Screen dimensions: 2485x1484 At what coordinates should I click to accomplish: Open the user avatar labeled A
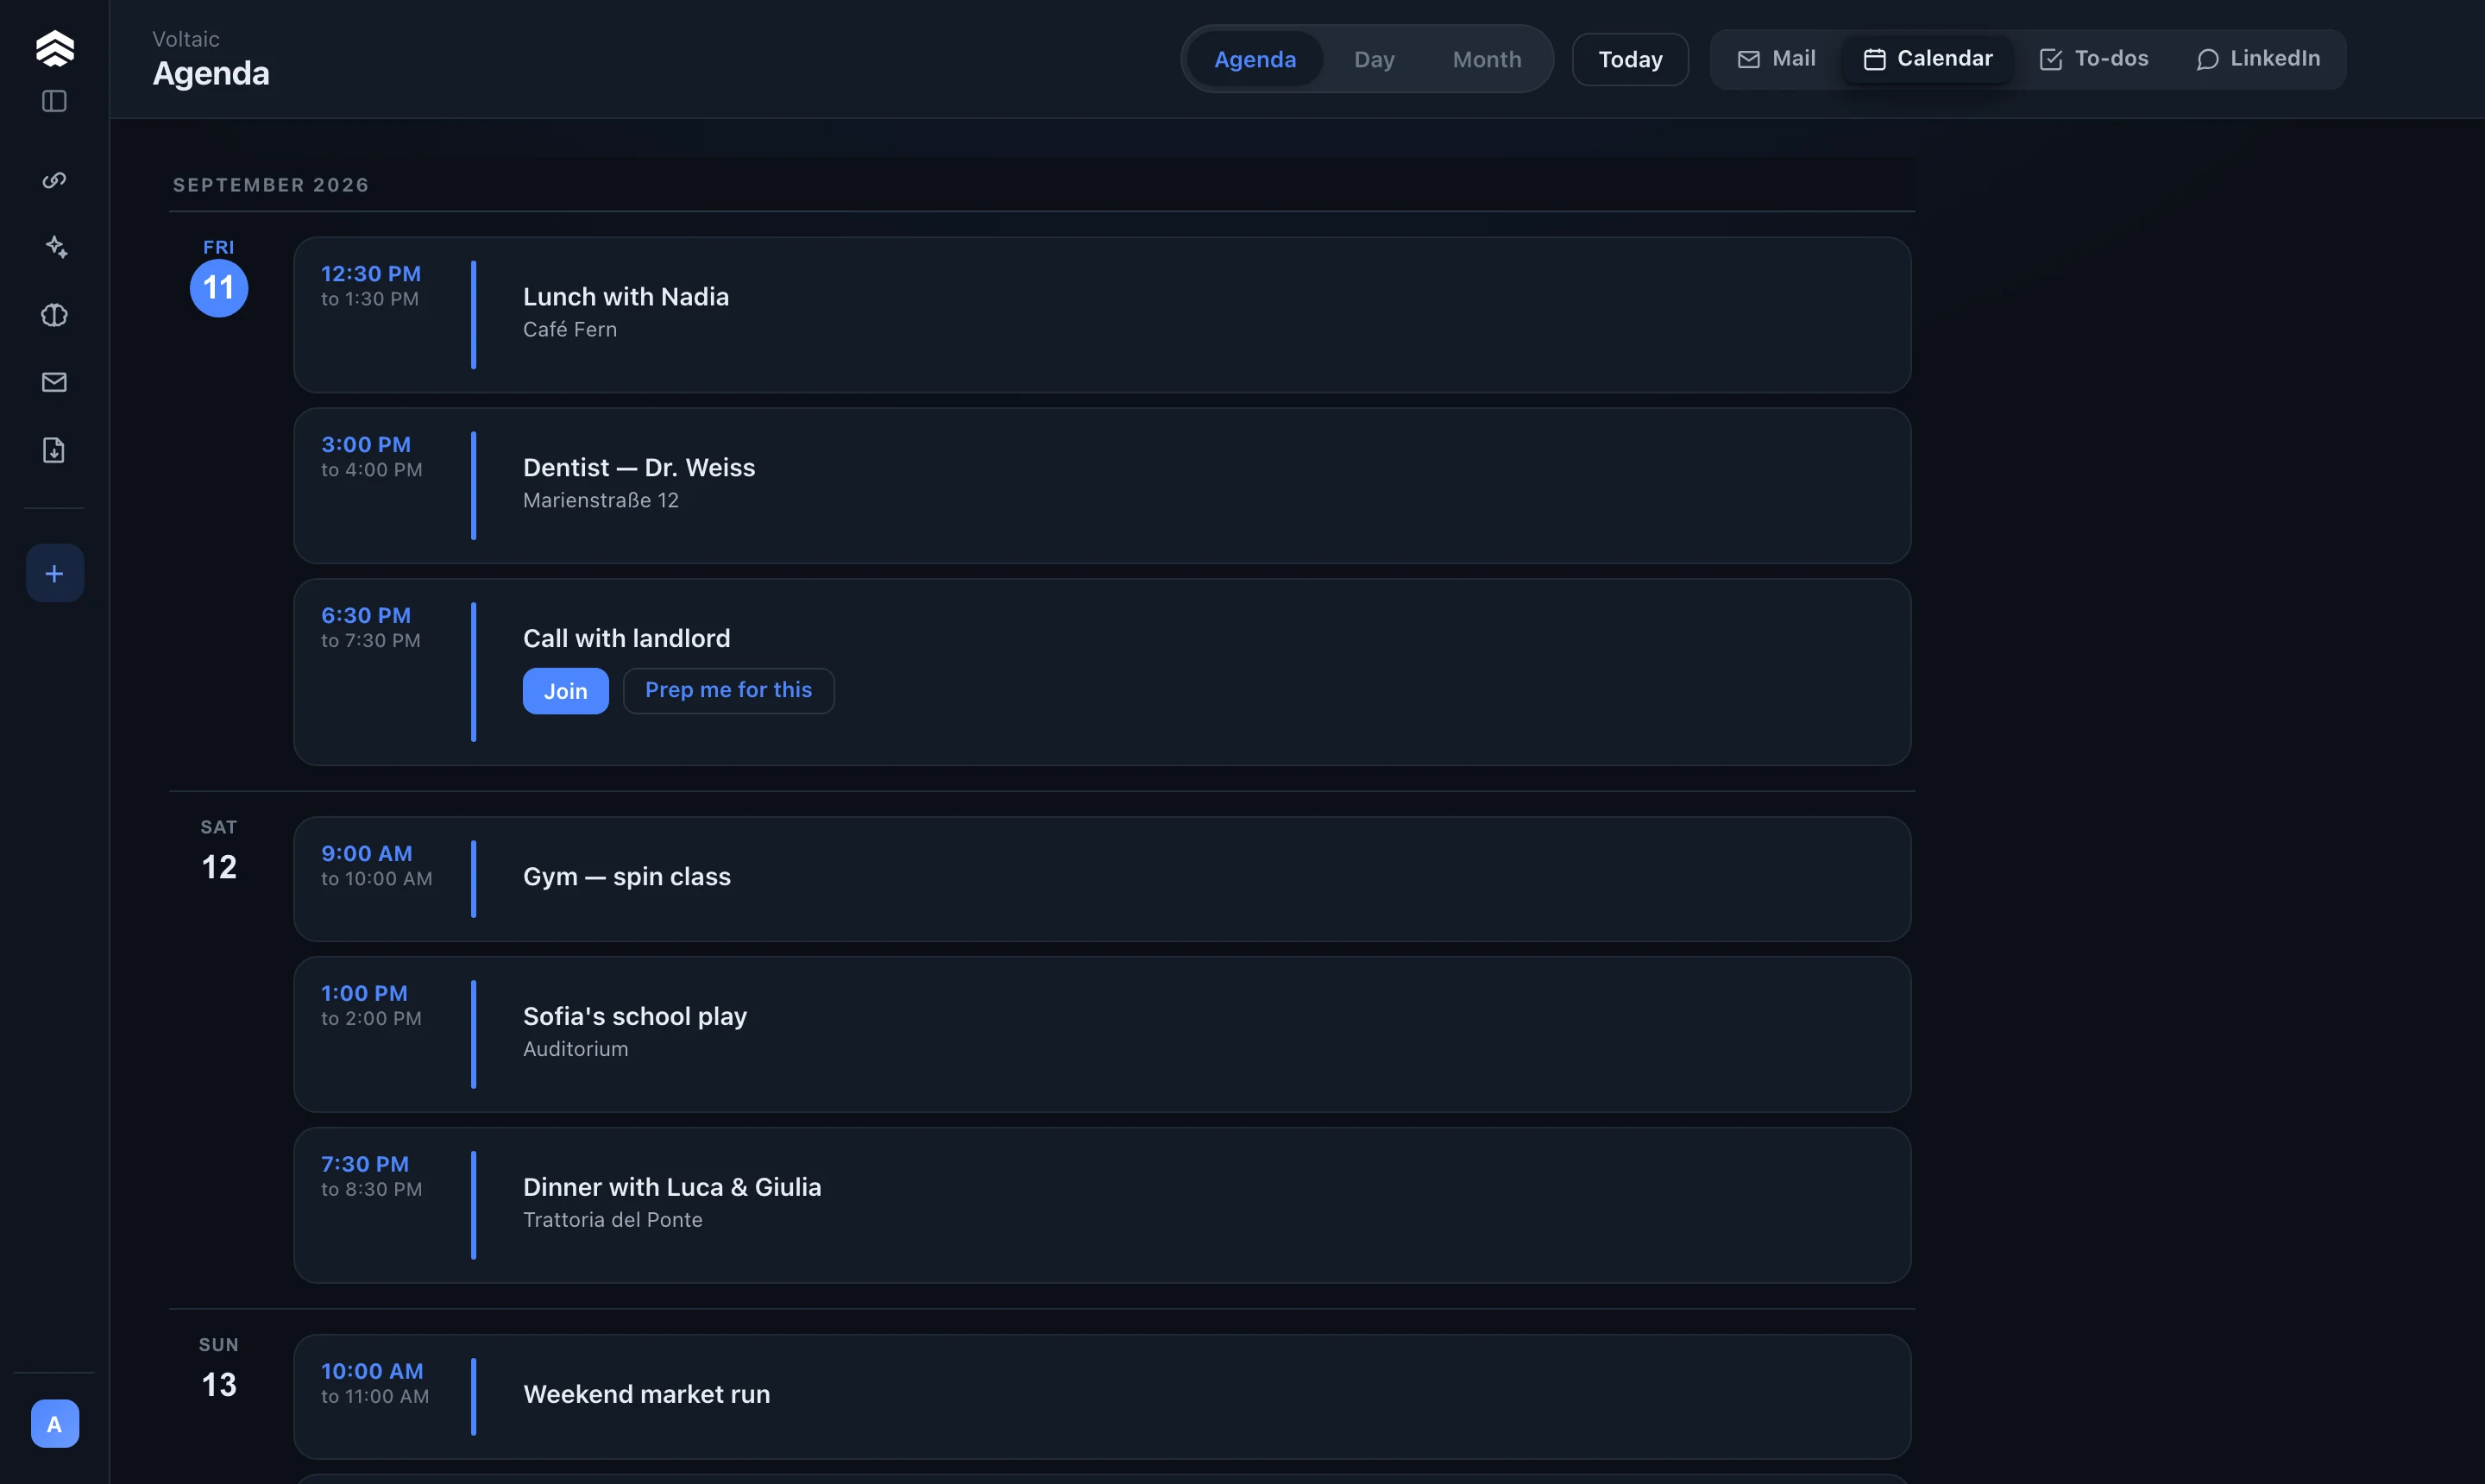(54, 1424)
